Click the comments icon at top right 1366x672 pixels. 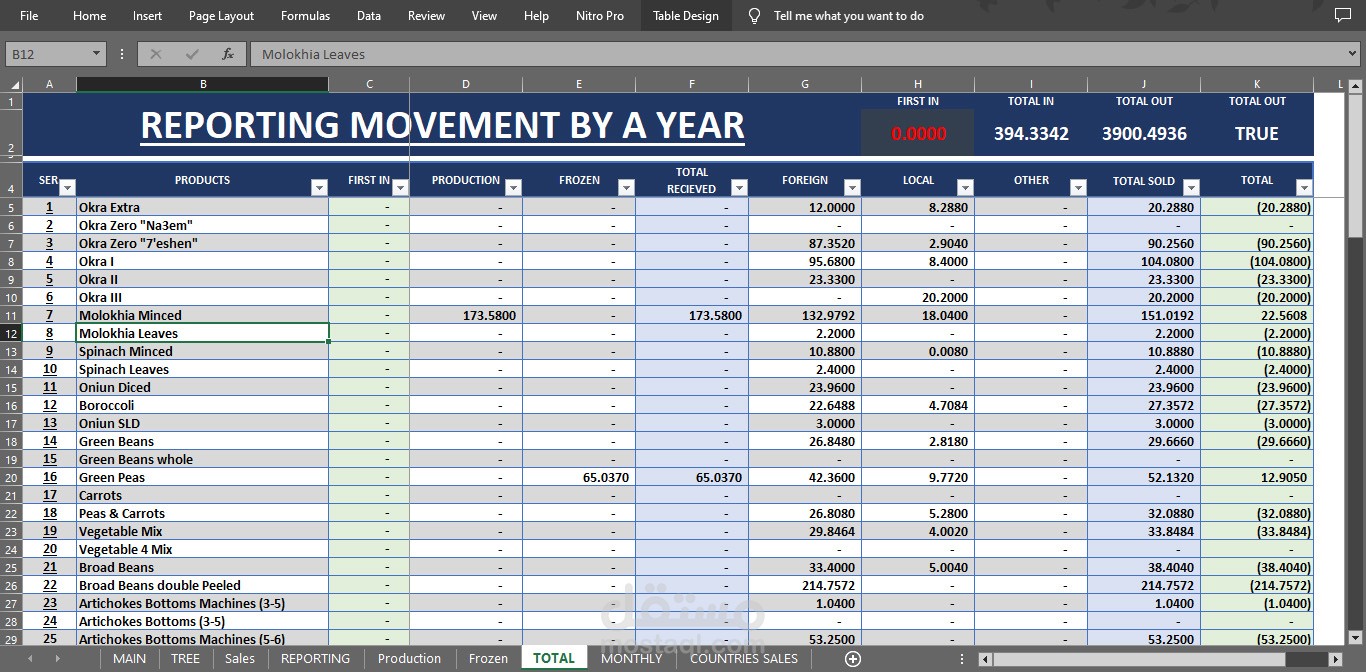click(x=1342, y=16)
